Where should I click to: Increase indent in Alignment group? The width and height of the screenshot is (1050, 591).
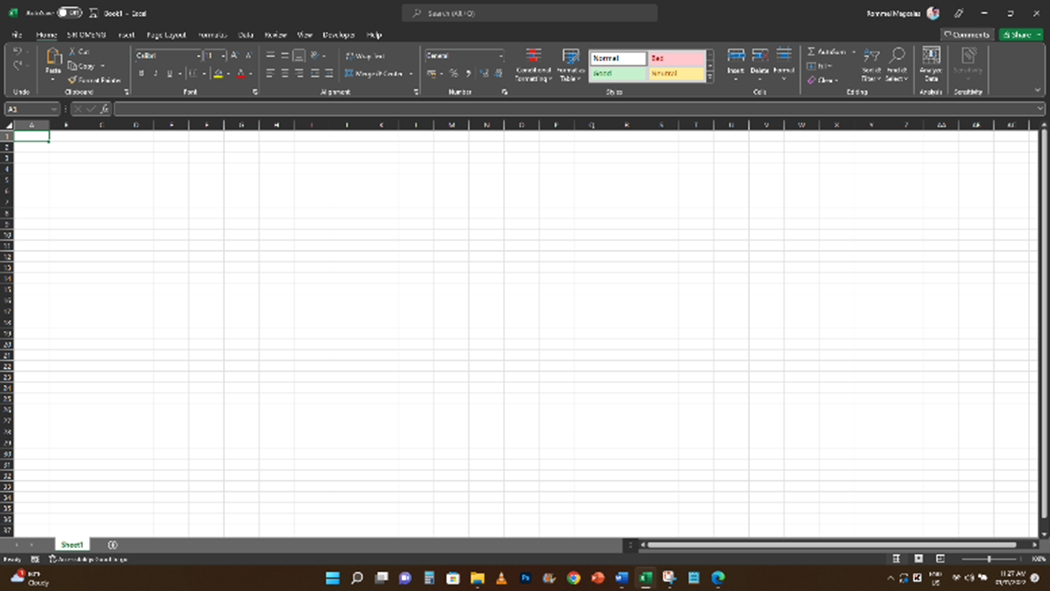(329, 74)
